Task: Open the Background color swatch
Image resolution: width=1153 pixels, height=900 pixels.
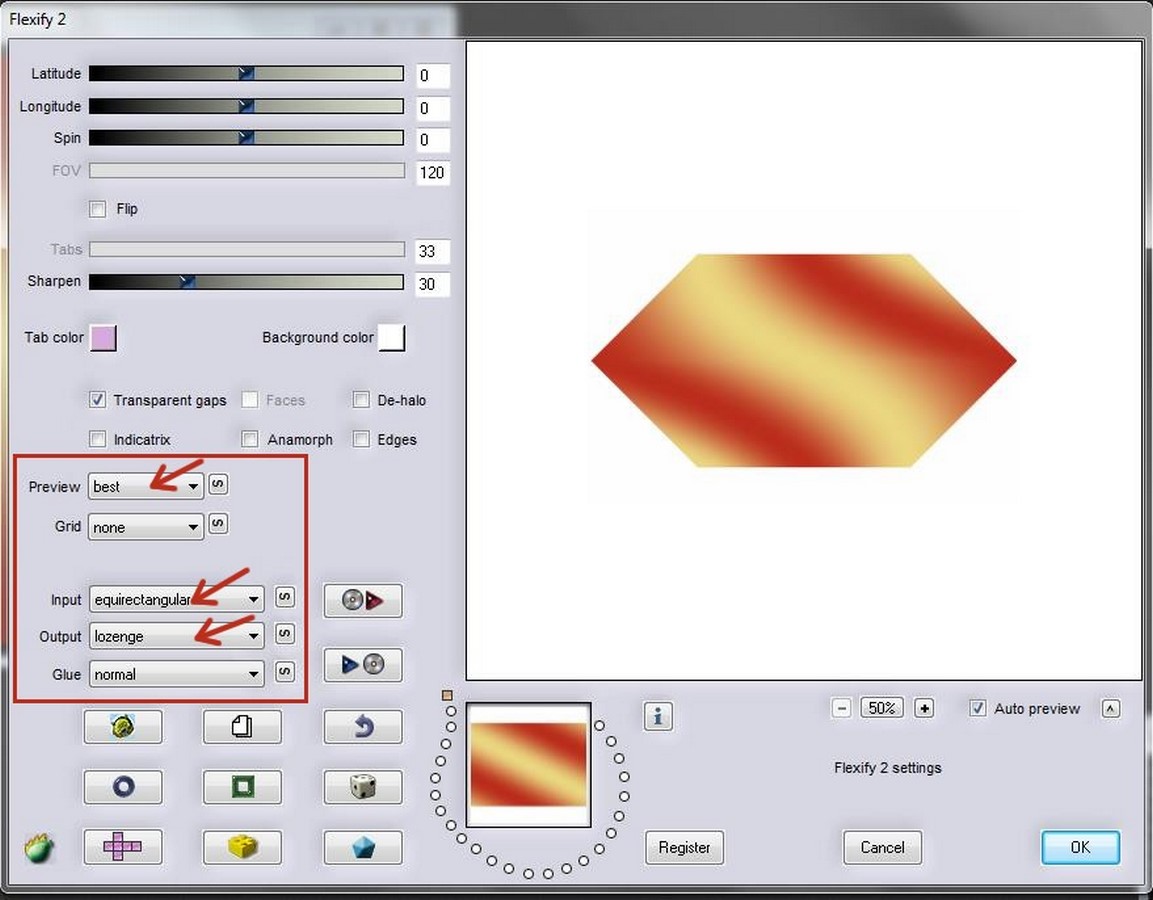Action: [x=391, y=338]
